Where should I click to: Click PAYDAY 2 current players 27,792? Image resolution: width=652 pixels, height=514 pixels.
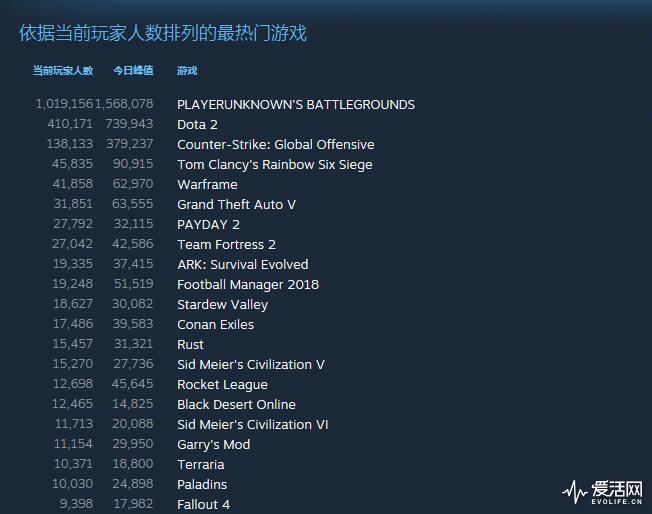click(x=73, y=224)
